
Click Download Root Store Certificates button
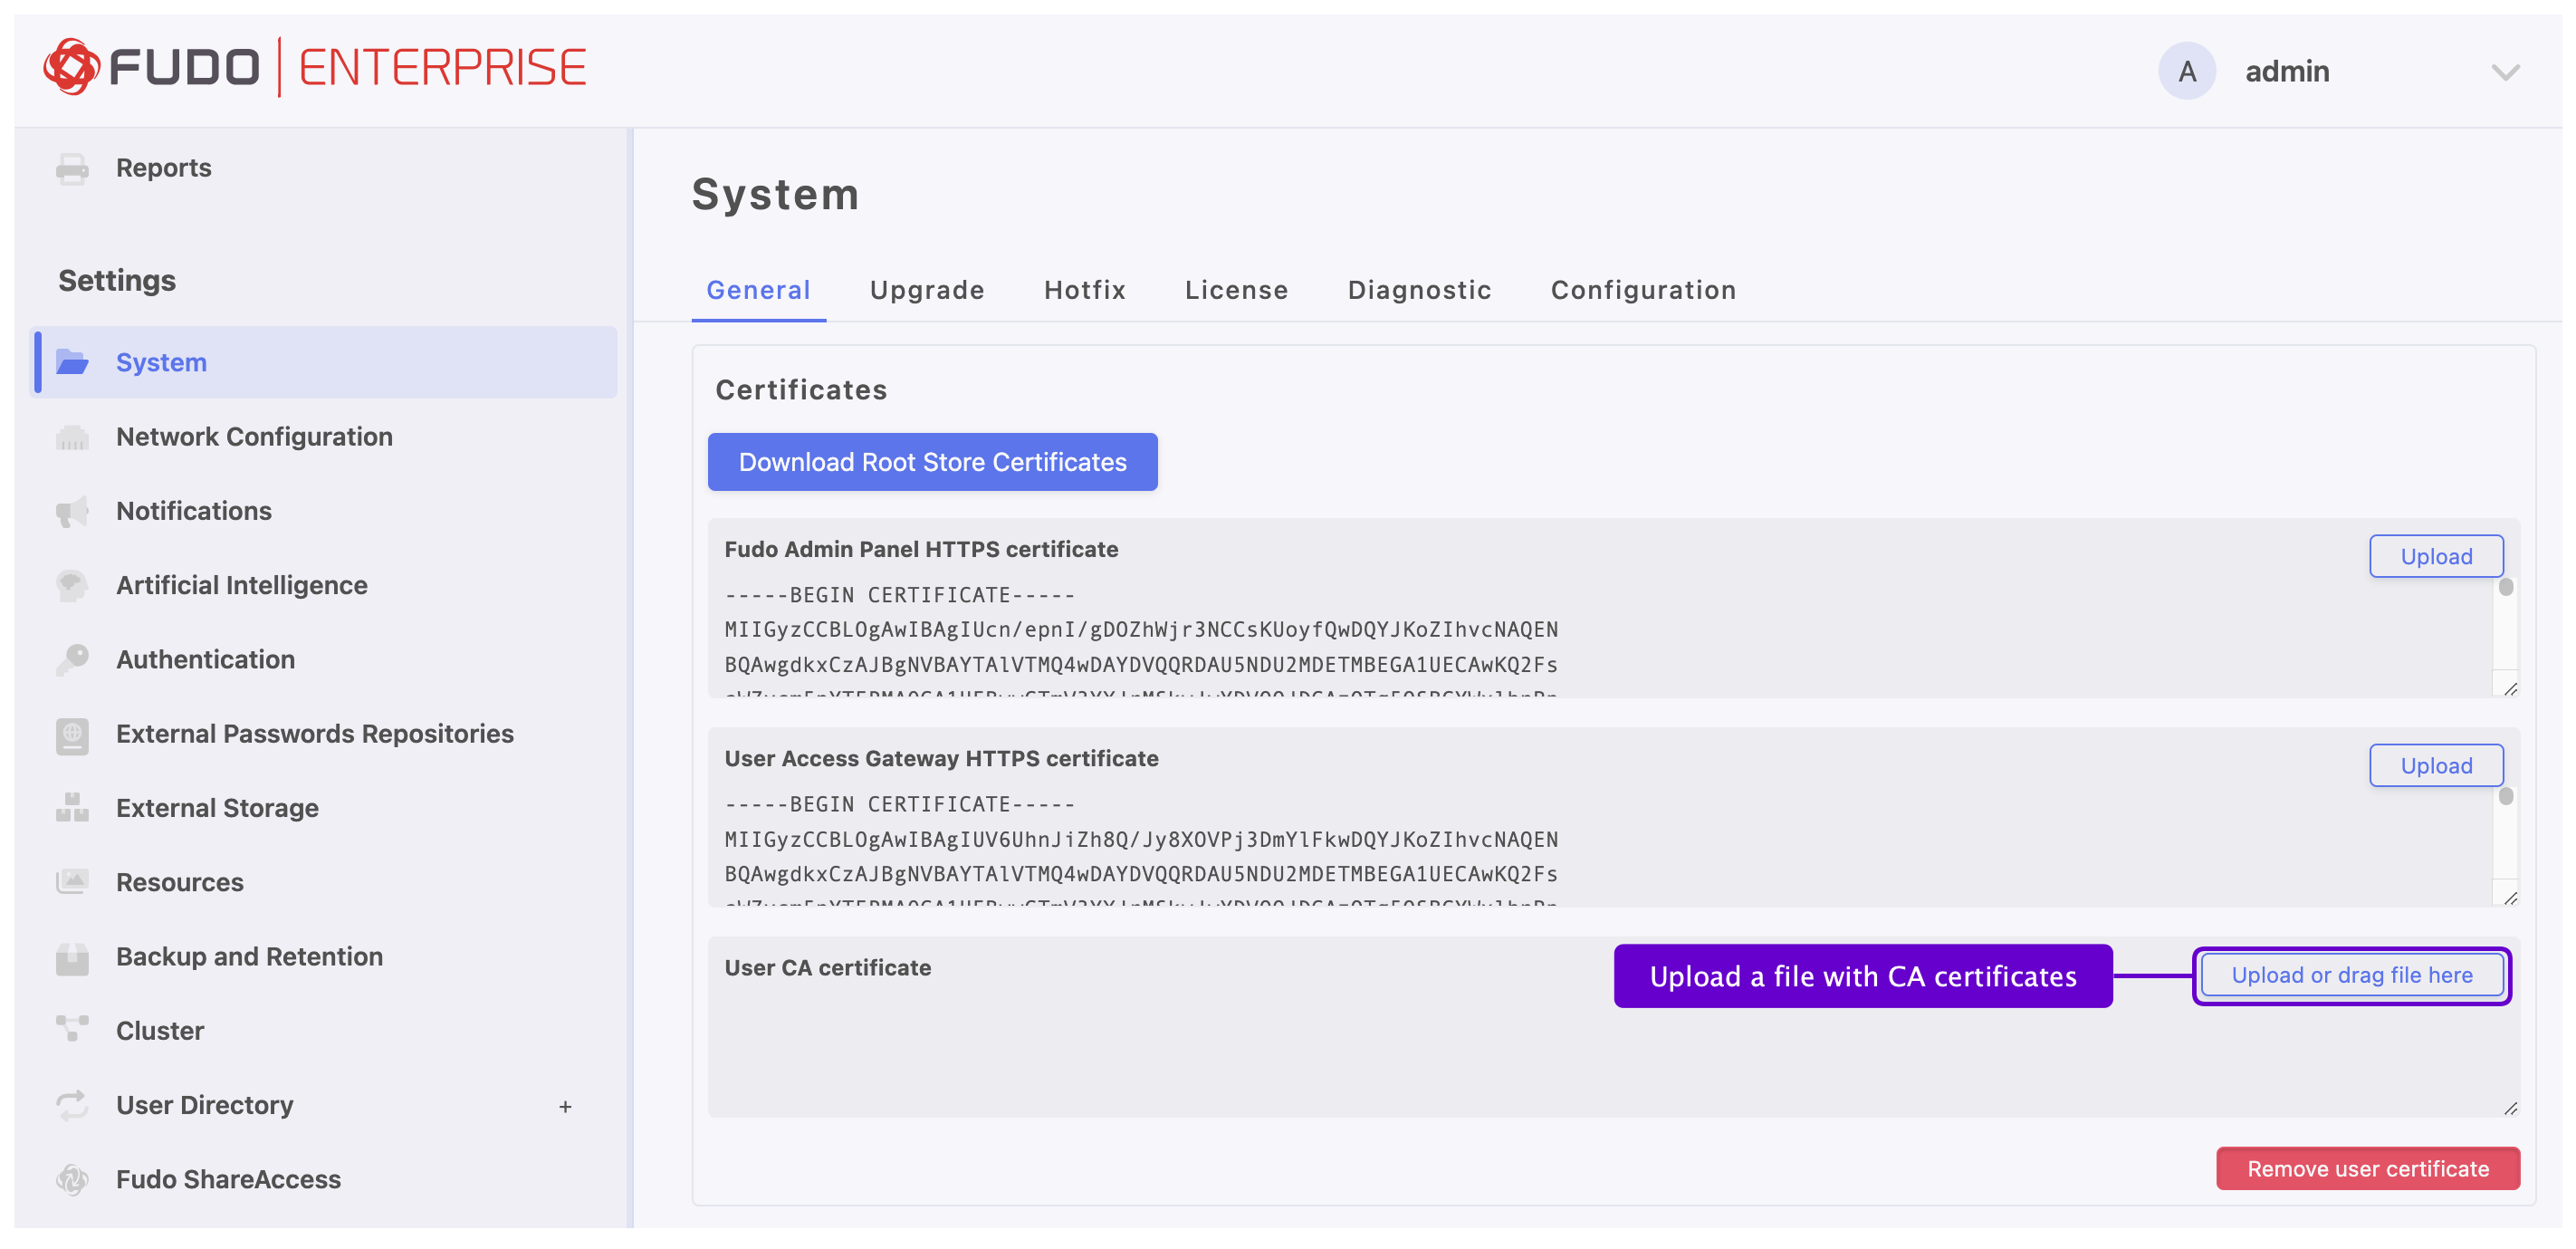(x=932, y=462)
